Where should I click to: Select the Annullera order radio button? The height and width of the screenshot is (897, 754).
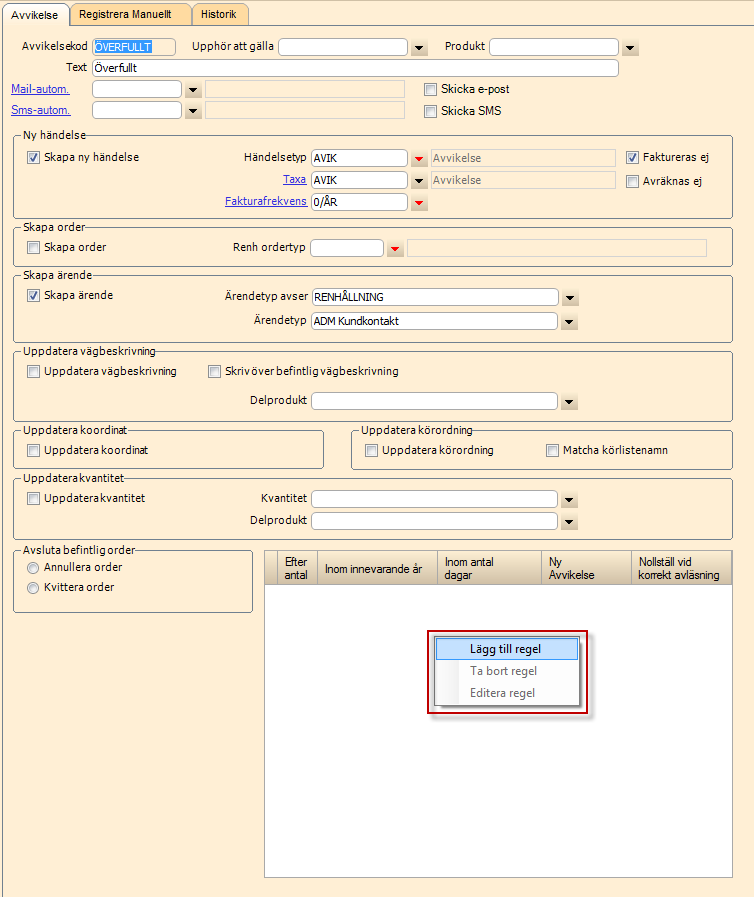[33, 567]
